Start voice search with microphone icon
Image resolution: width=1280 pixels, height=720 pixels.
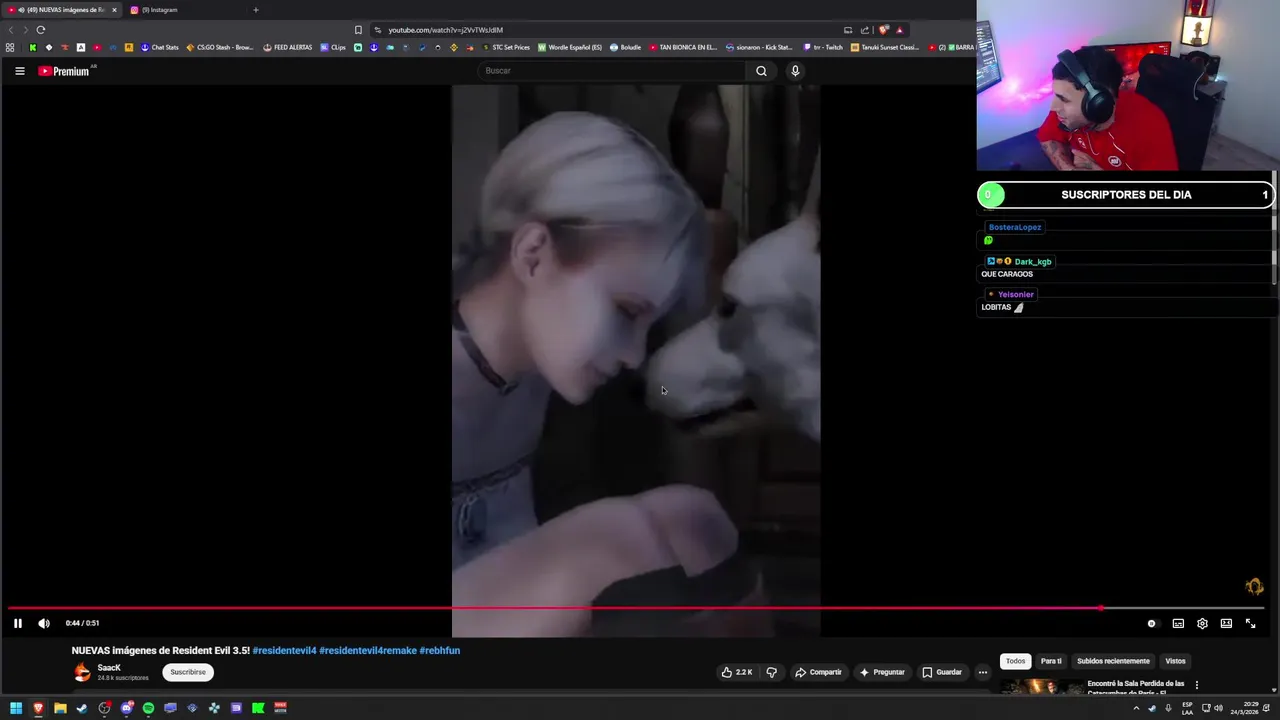tap(795, 71)
